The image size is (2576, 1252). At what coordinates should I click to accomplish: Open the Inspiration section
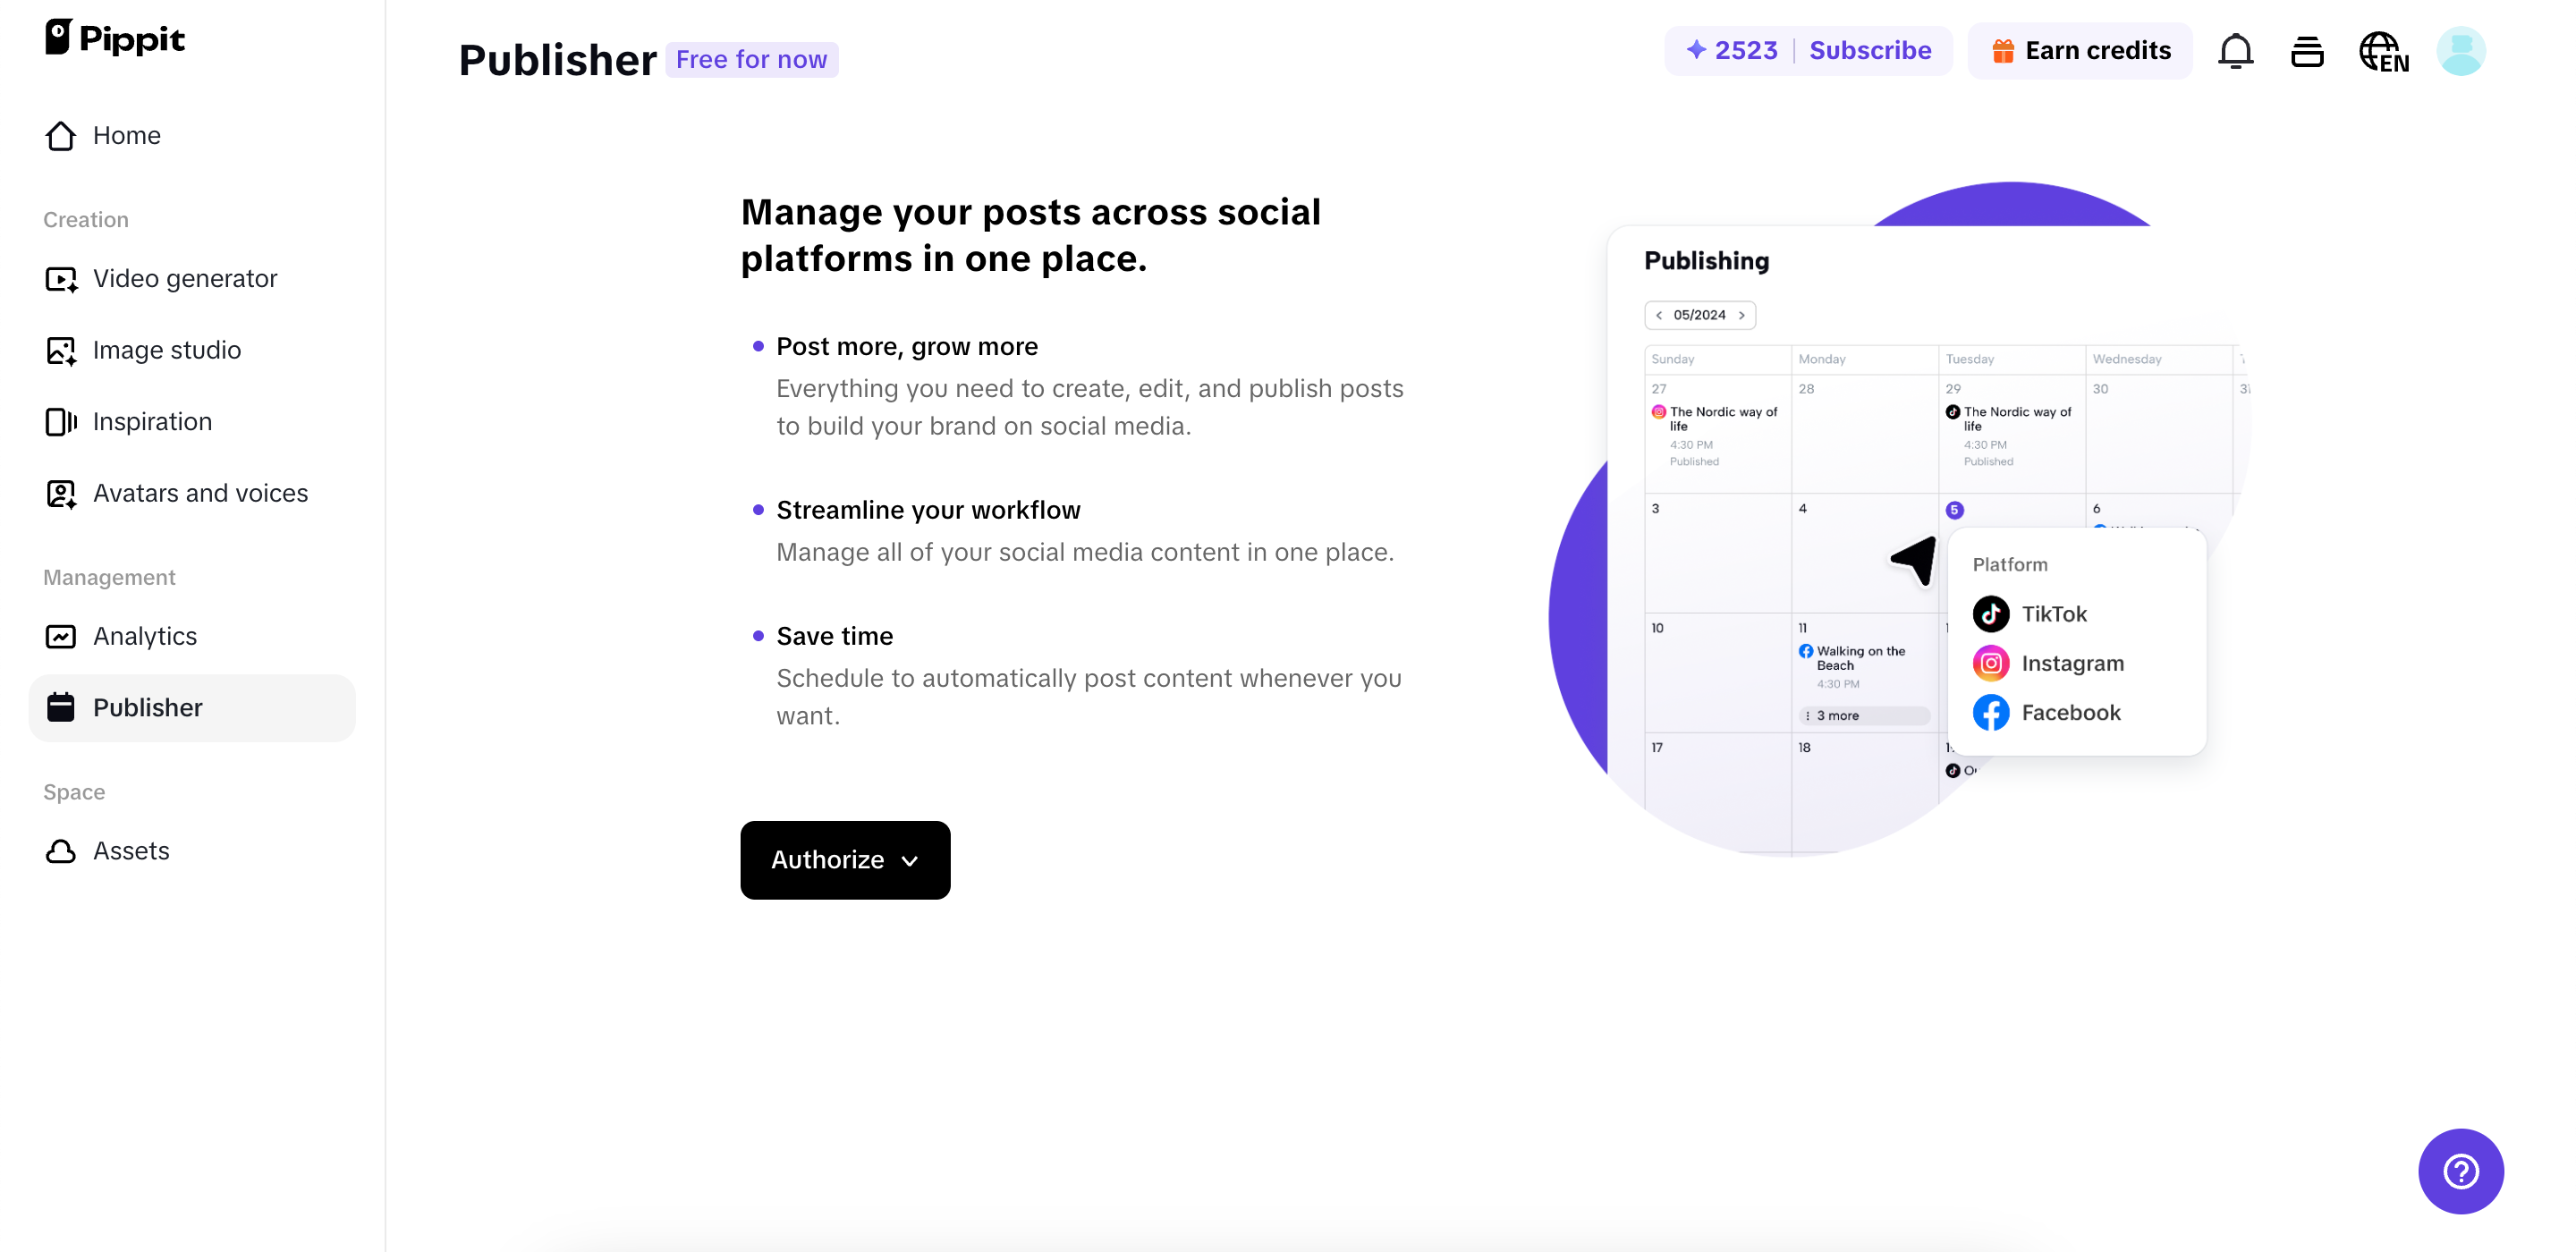pos(152,421)
